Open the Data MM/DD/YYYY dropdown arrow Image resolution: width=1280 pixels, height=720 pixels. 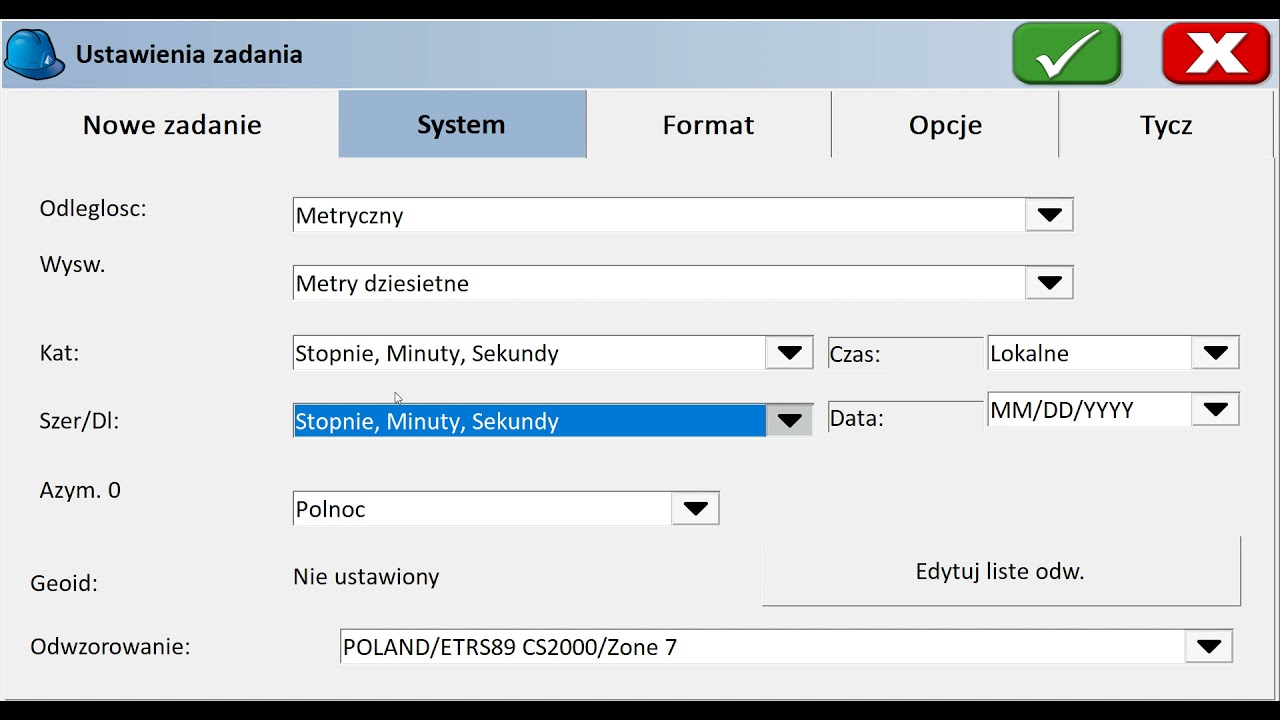tap(1215, 409)
